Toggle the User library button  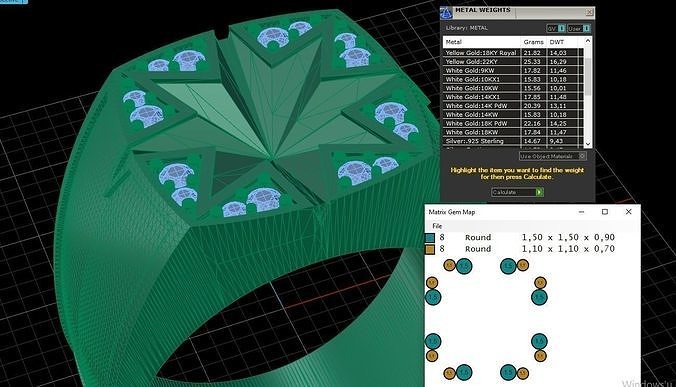(x=579, y=28)
